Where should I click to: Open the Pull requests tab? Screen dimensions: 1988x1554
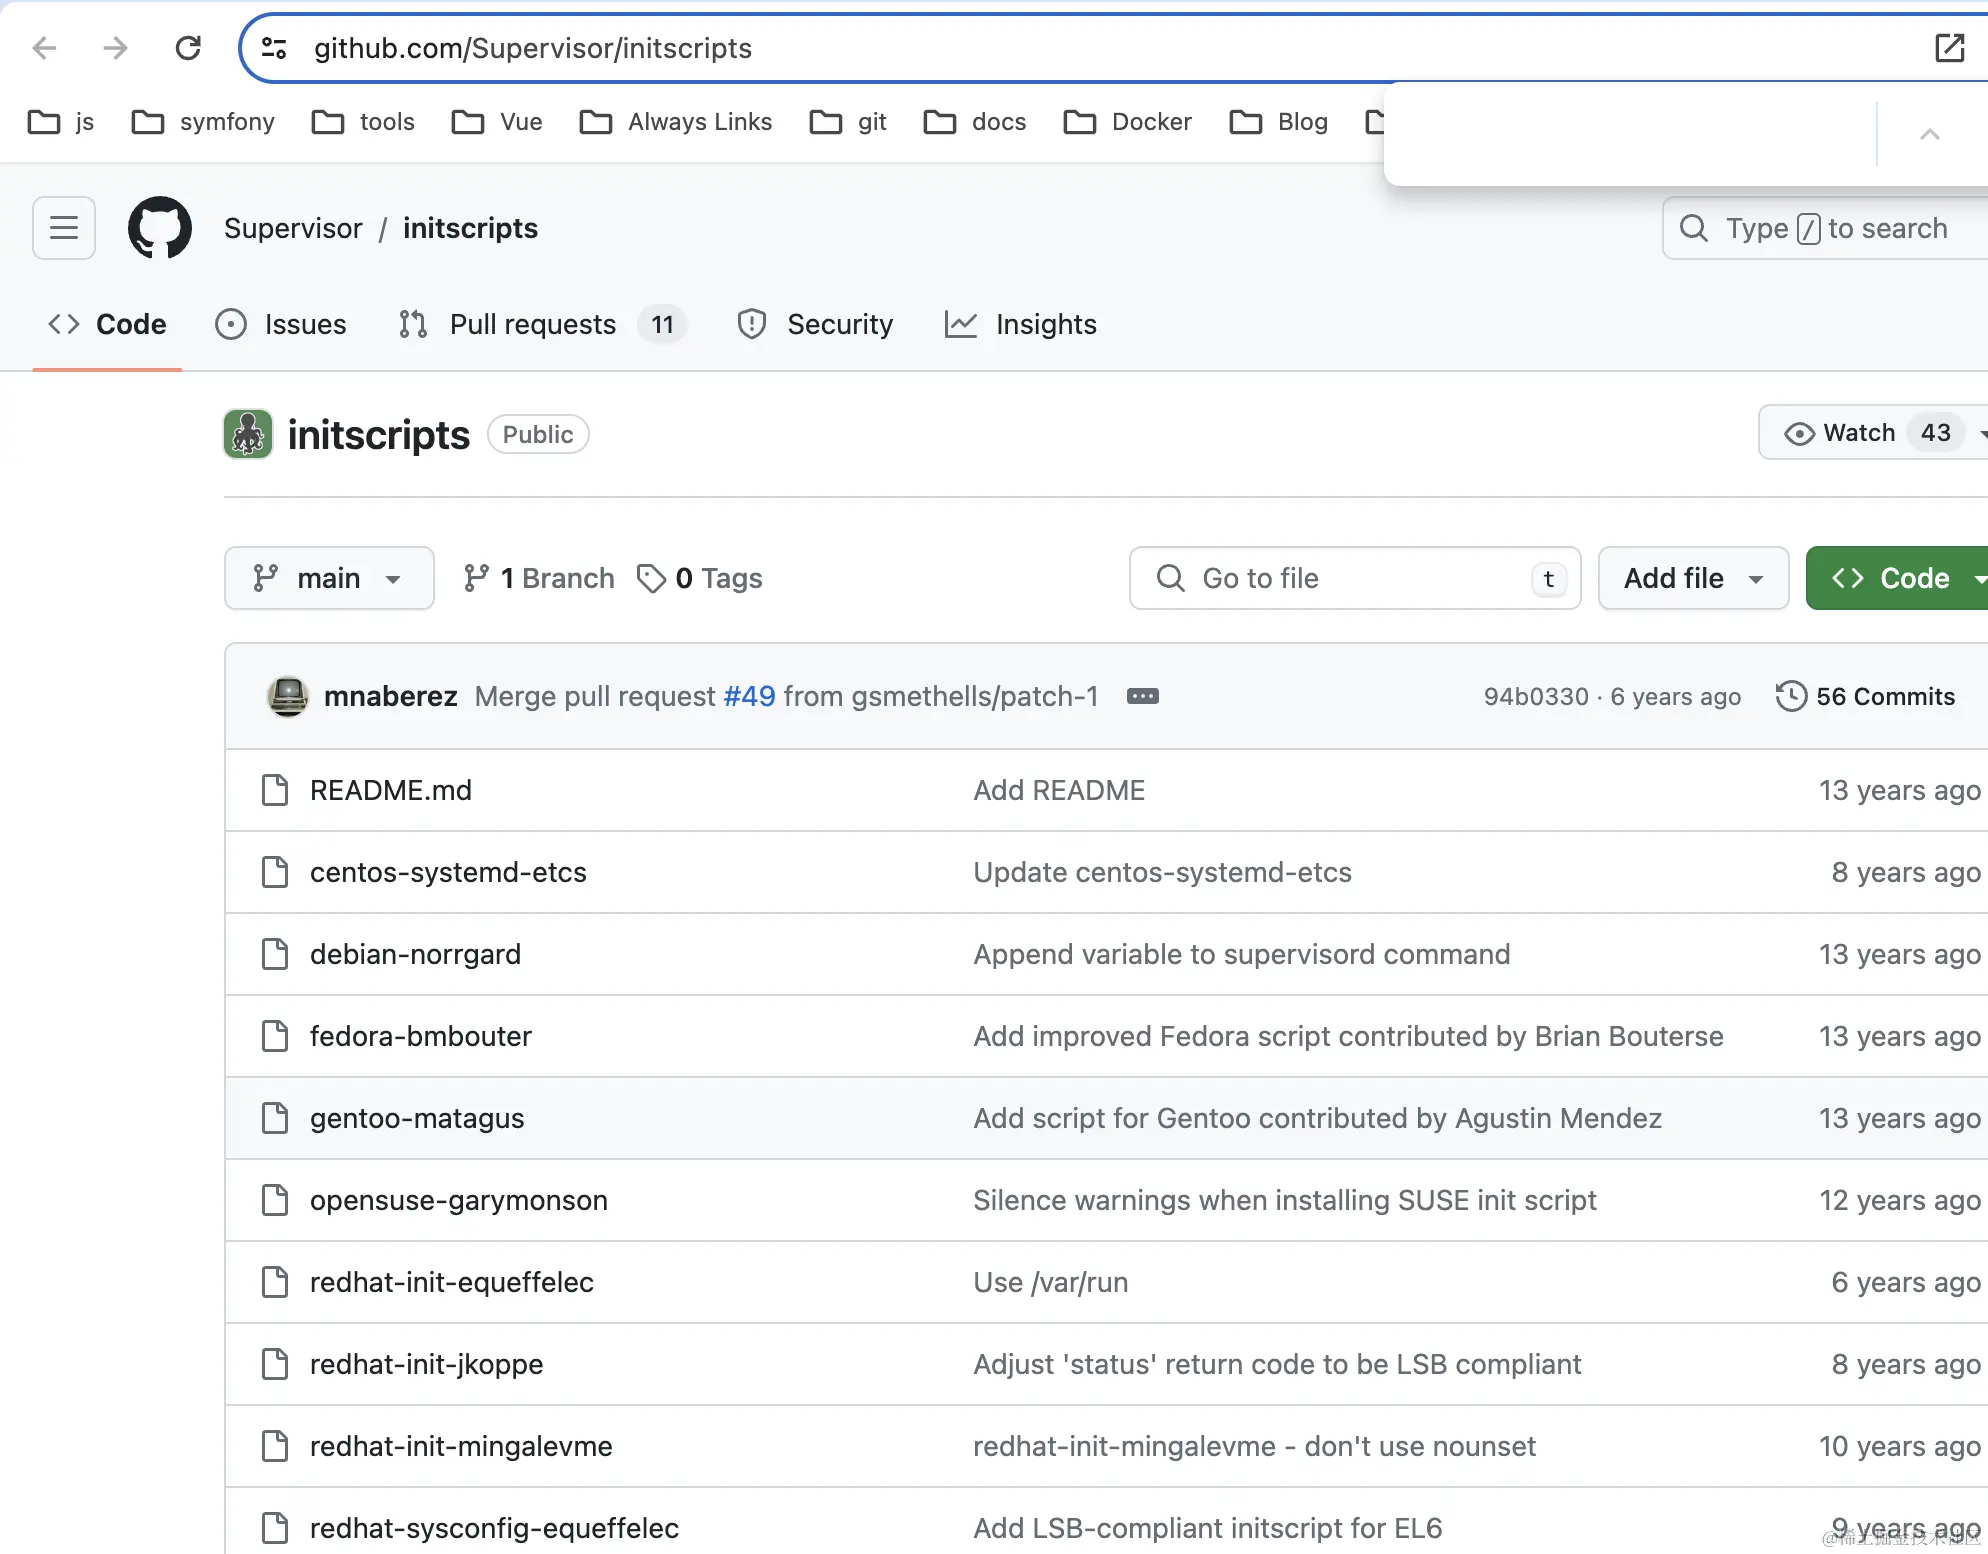point(532,324)
